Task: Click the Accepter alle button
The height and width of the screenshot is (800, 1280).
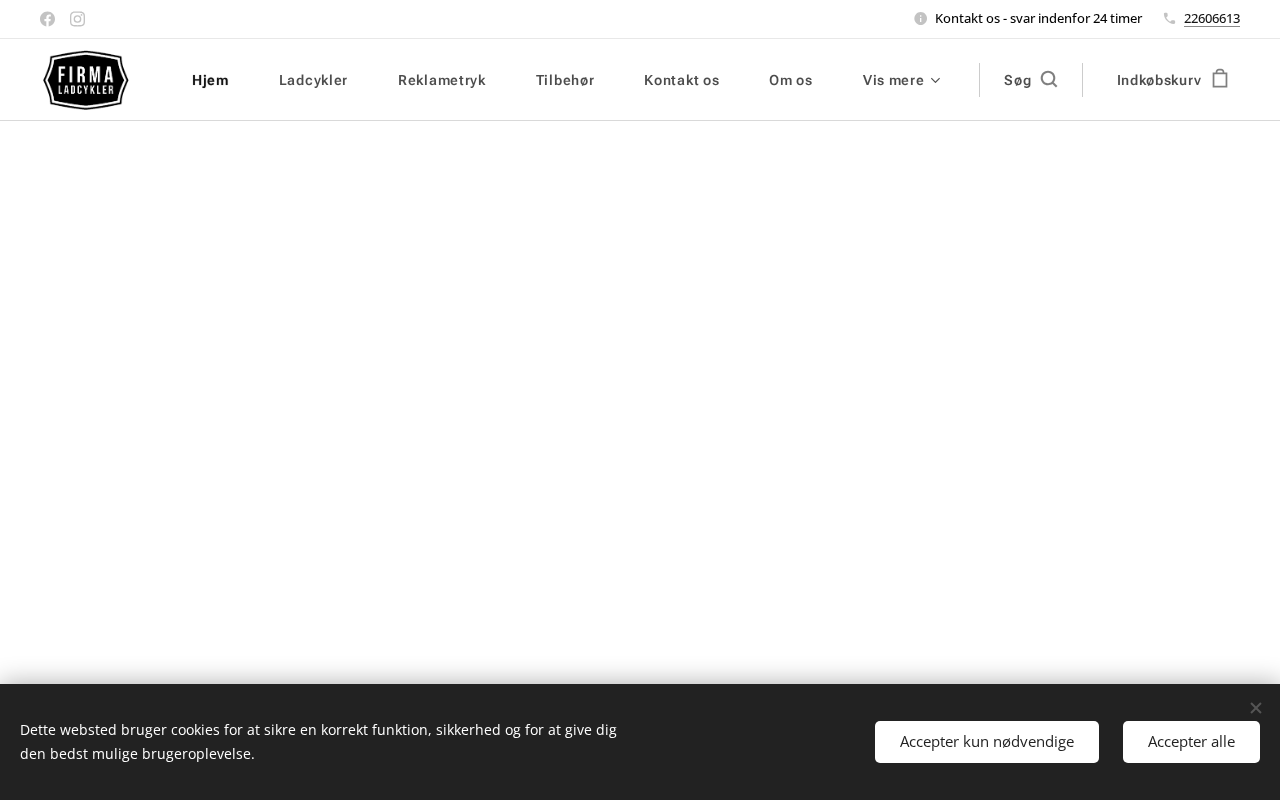Action: click(1191, 742)
